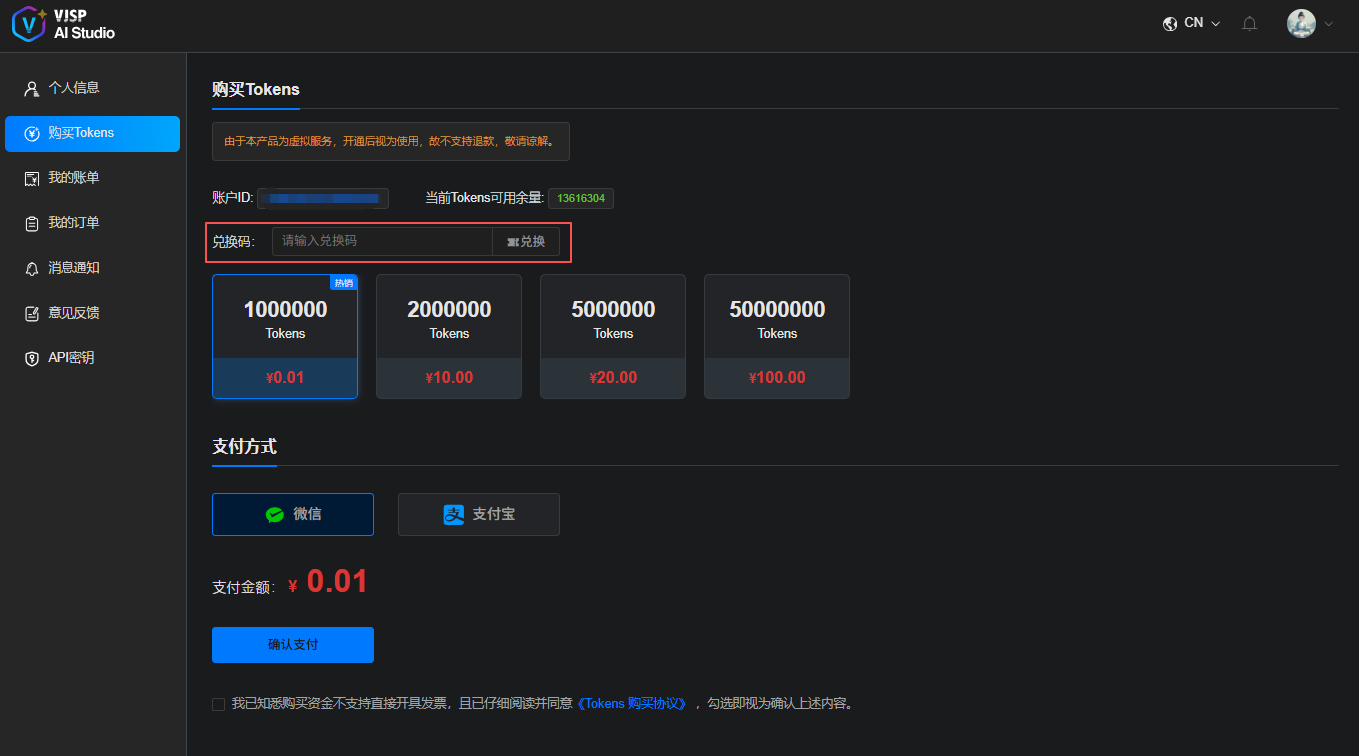The width and height of the screenshot is (1359, 756).
Task: Click the Alipay blue logo icon
Action: coord(454,514)
